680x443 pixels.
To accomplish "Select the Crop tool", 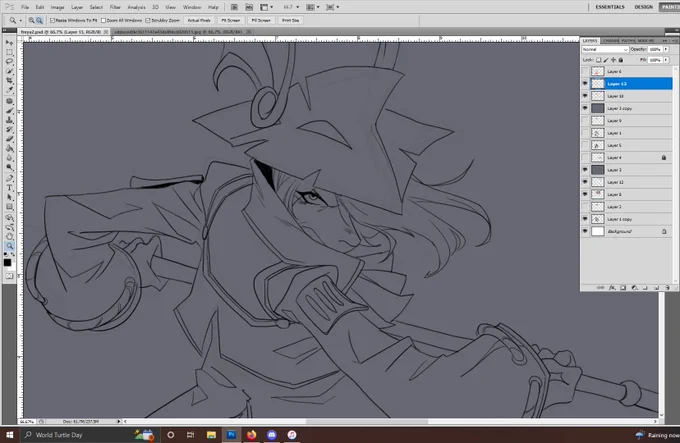I will tap(9, 80).
